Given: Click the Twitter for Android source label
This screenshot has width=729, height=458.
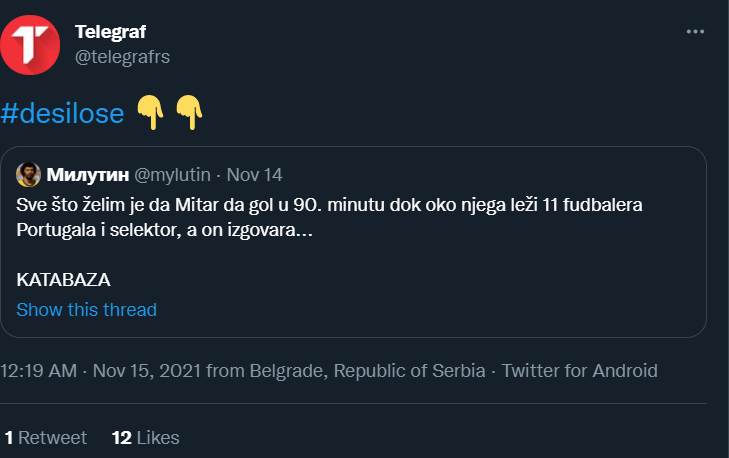Looking at the screenshot, I should 579,371.
